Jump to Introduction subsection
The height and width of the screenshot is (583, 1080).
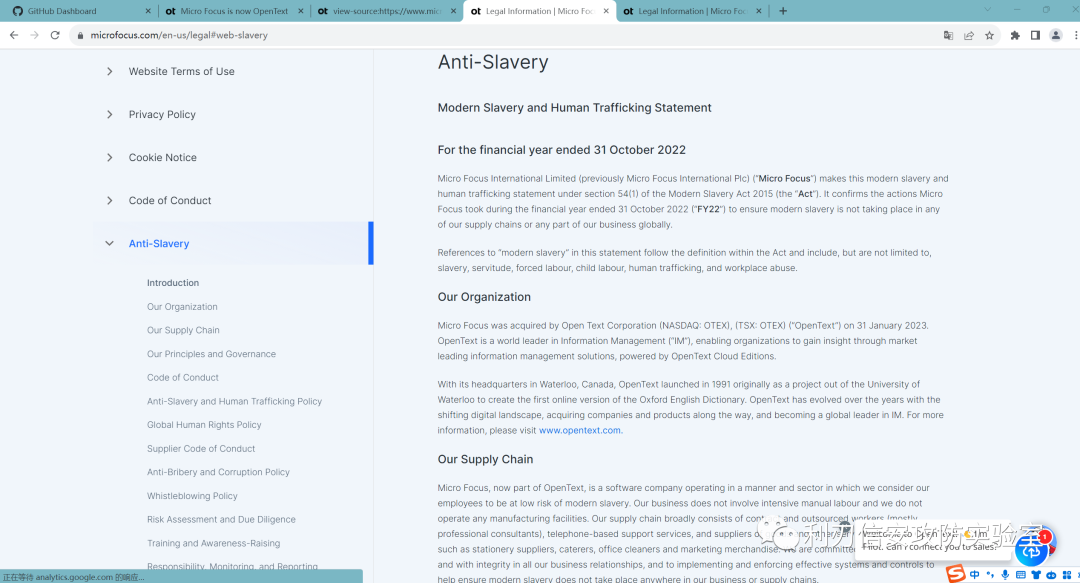(173, 283)
